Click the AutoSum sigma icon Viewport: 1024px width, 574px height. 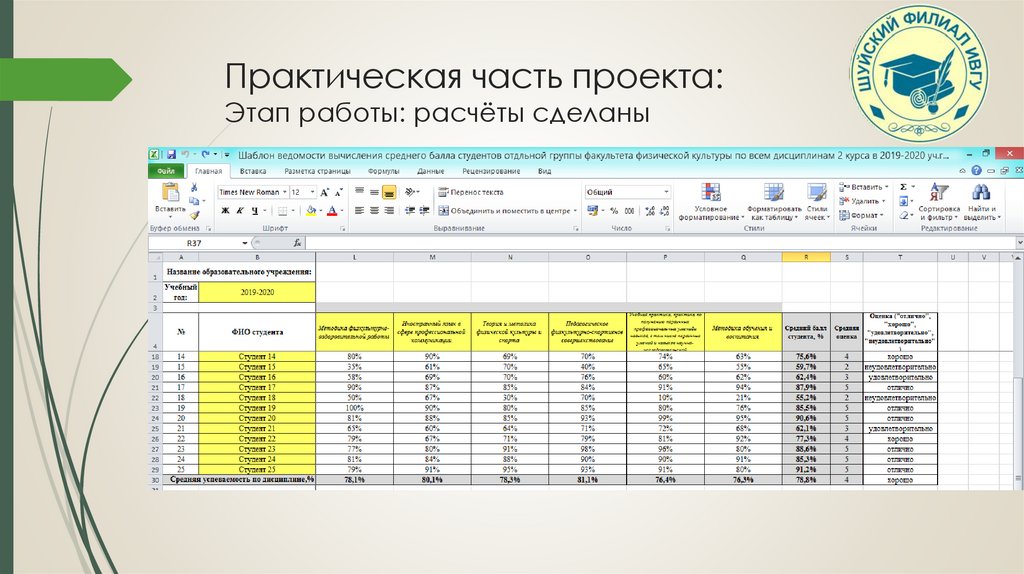(904, 187)
